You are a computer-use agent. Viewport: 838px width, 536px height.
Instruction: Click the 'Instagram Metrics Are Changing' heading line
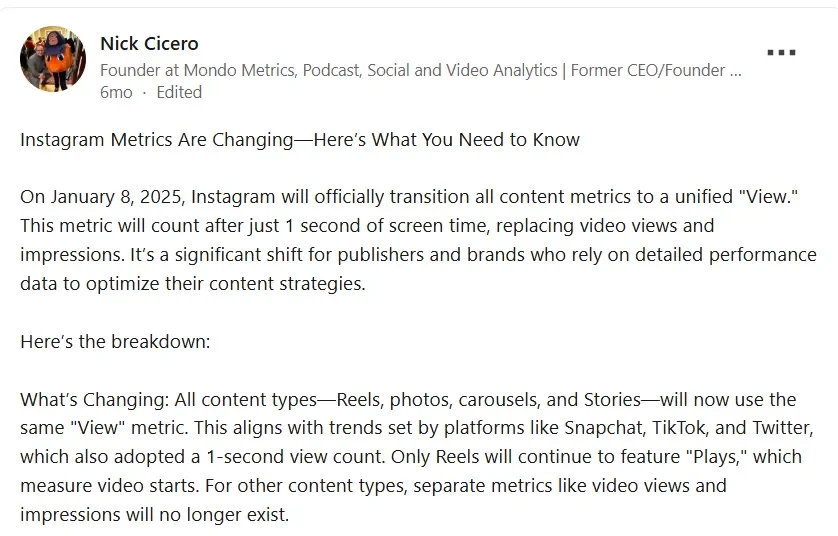[x=299, y=139]
